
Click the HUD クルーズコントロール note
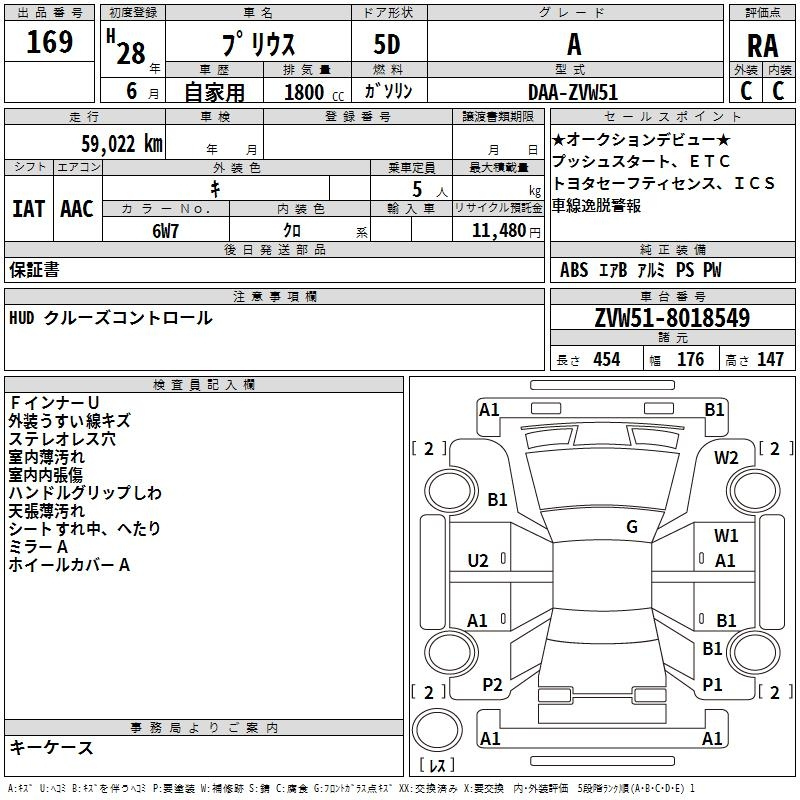click(x=111, y=318)
